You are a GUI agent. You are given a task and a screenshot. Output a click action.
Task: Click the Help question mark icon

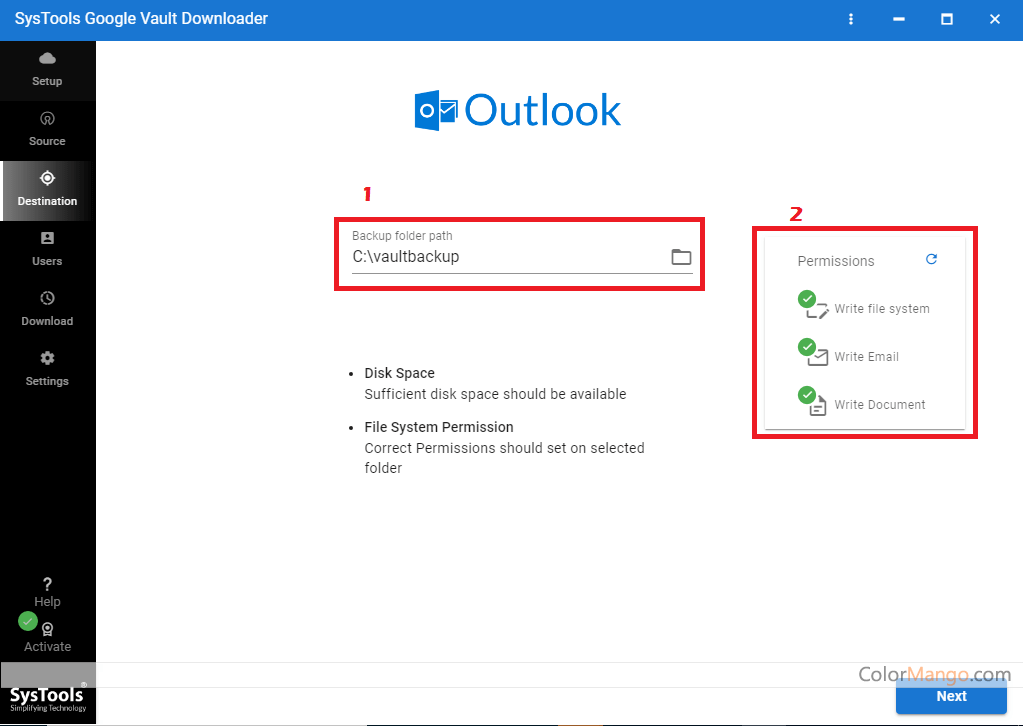[47, 584]
